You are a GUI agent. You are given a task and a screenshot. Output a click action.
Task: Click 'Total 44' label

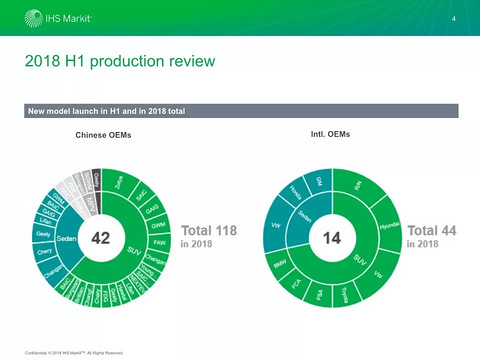432,231
